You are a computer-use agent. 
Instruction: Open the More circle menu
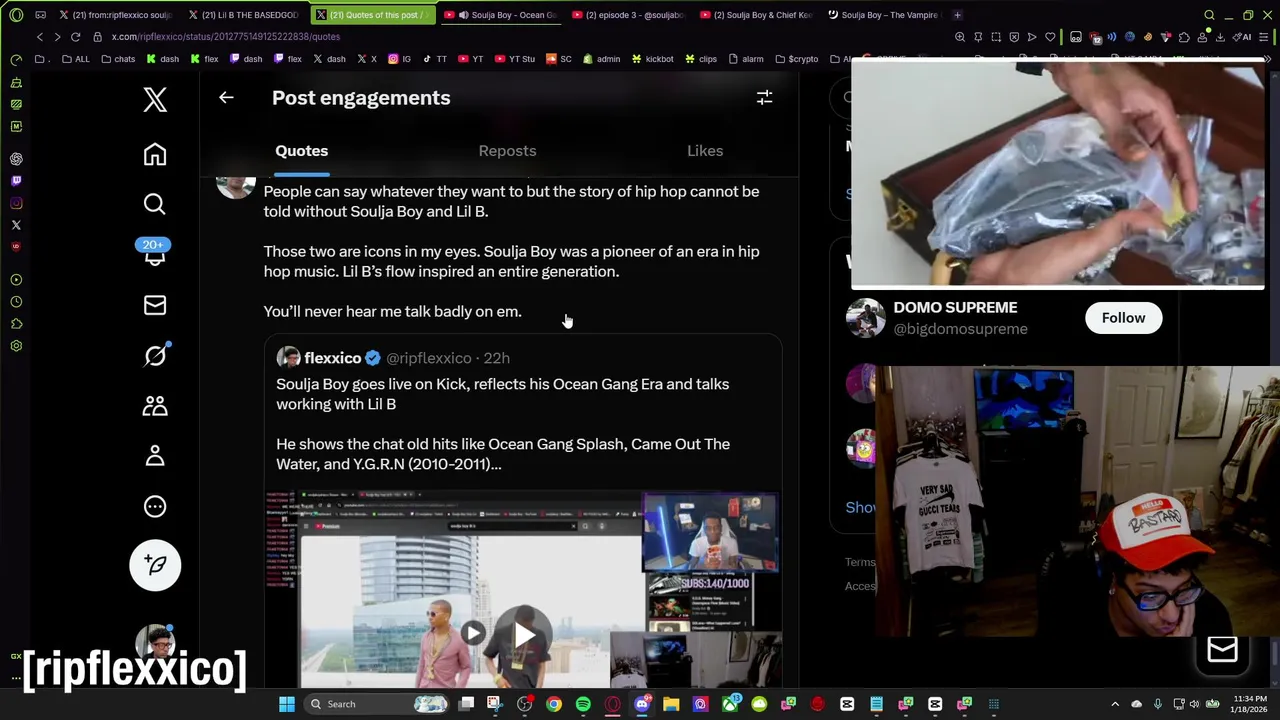pos(154,506)
